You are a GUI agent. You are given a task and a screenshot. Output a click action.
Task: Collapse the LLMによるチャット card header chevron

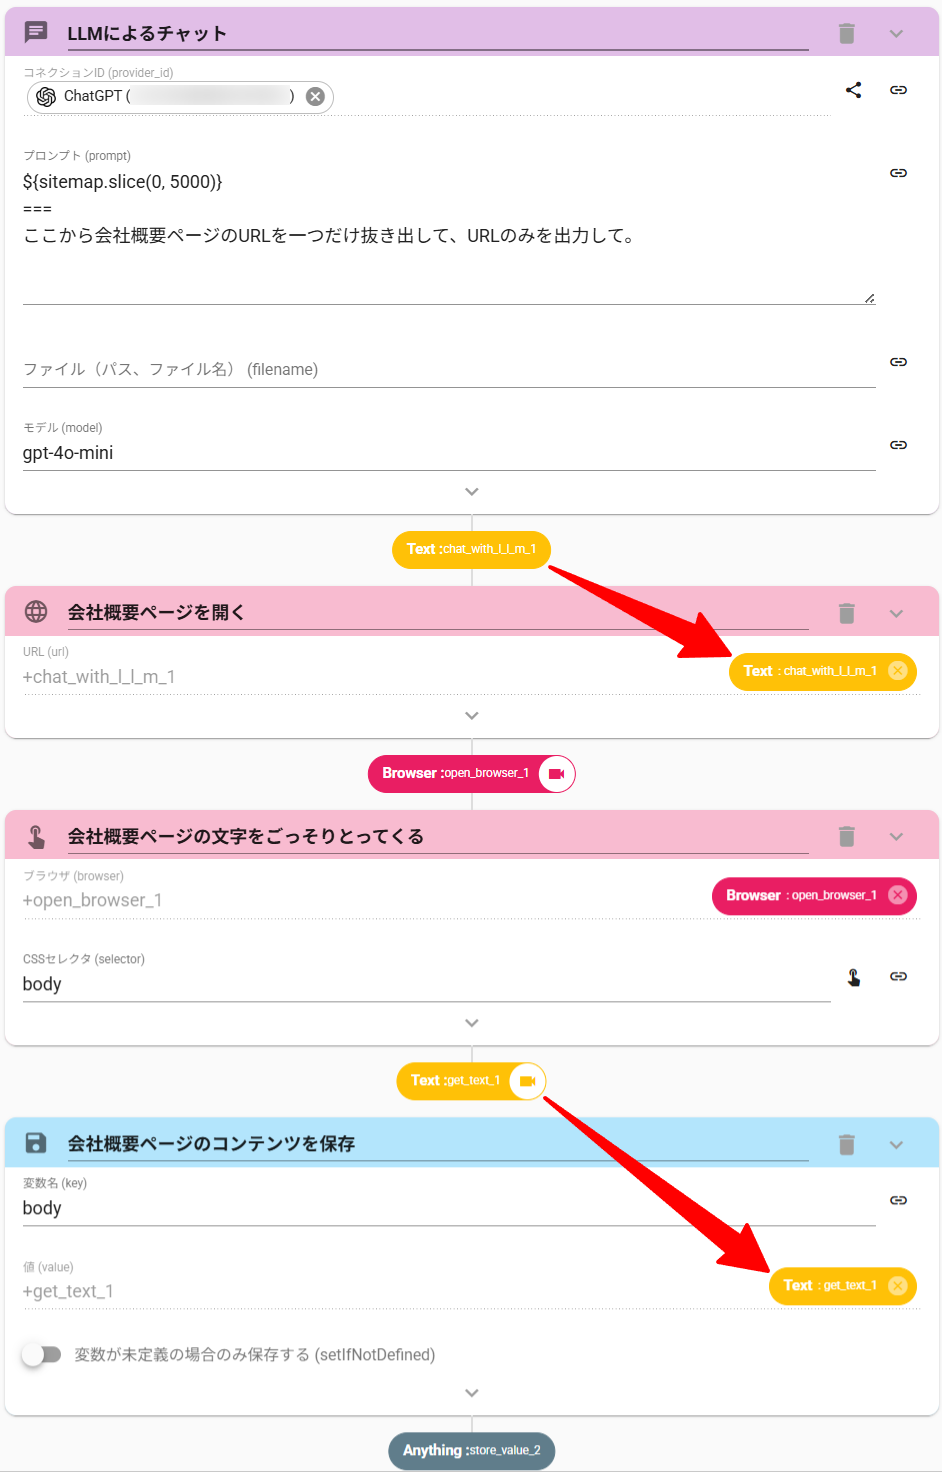896,34
